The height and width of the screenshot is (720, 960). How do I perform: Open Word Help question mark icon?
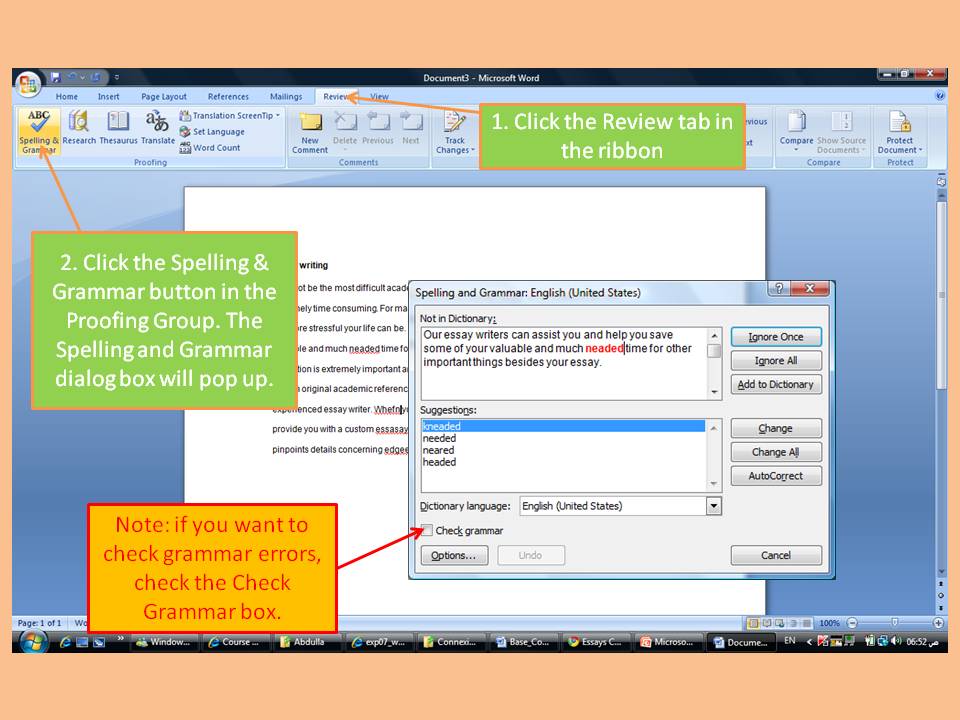pyautogui.click(x=940, y=96)
